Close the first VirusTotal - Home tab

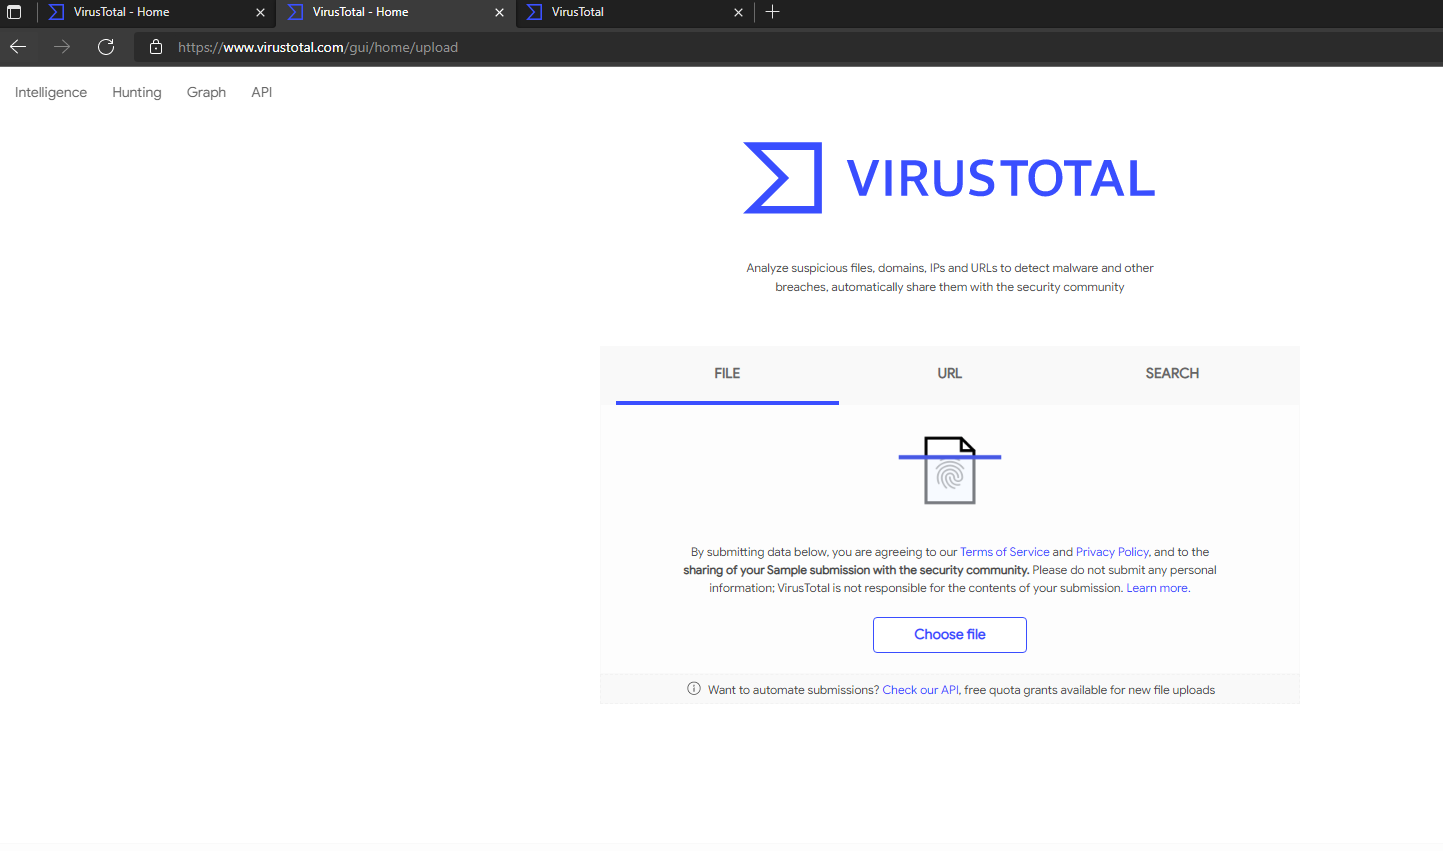tap(260, 13)
